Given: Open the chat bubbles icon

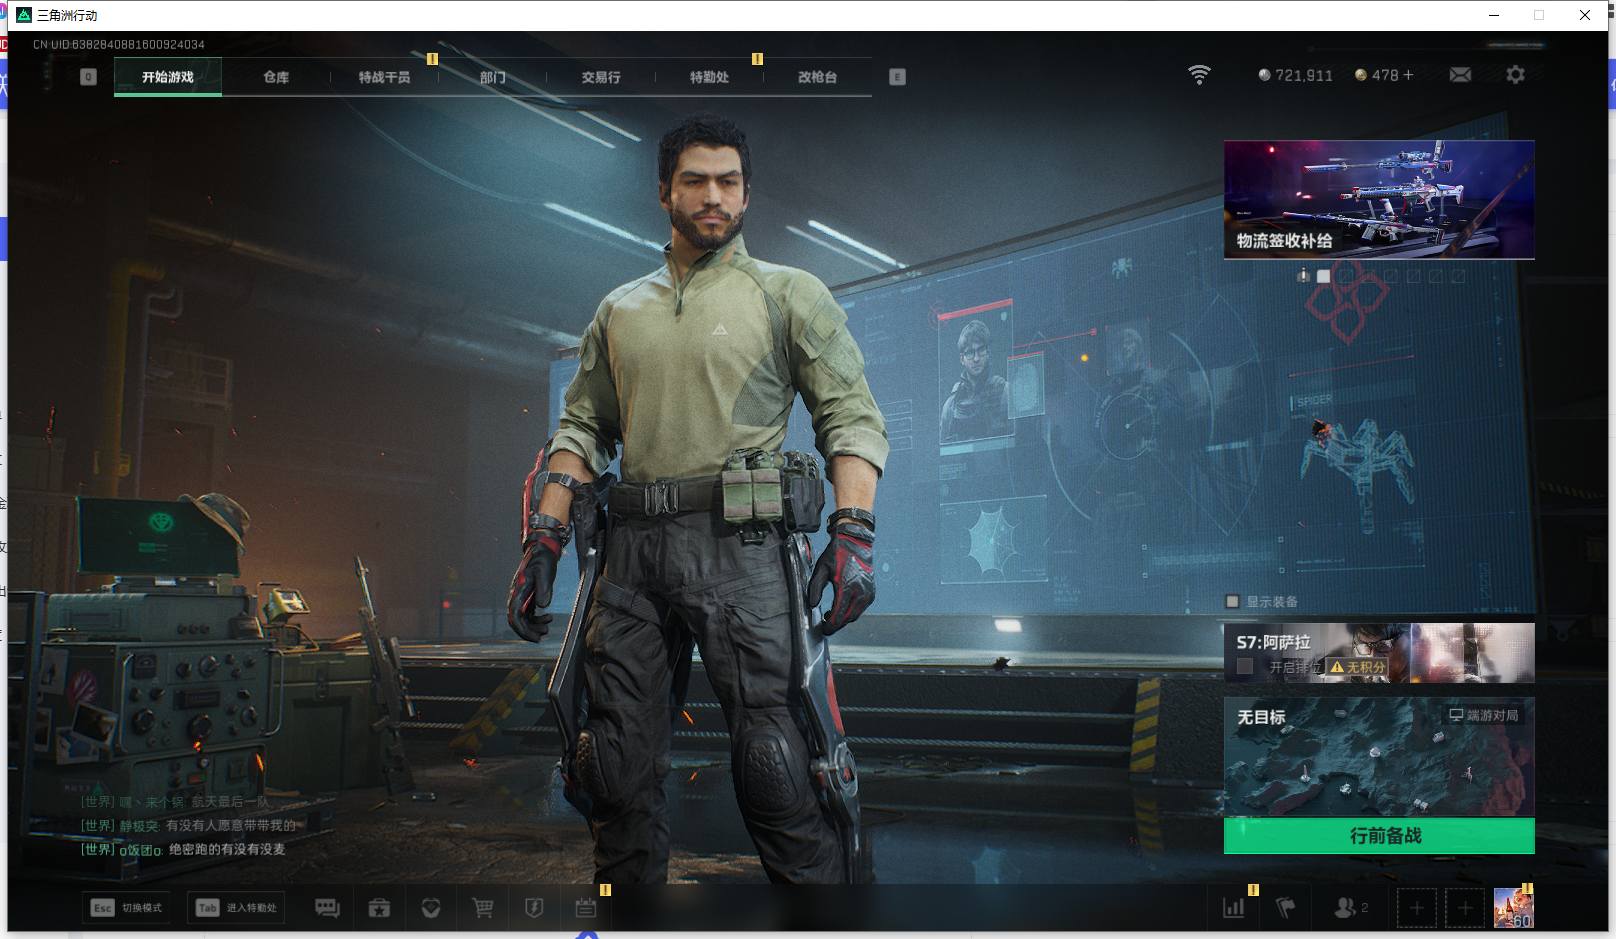Looking at the screenshot, I should pyautogui.click(x=327, y=908).
